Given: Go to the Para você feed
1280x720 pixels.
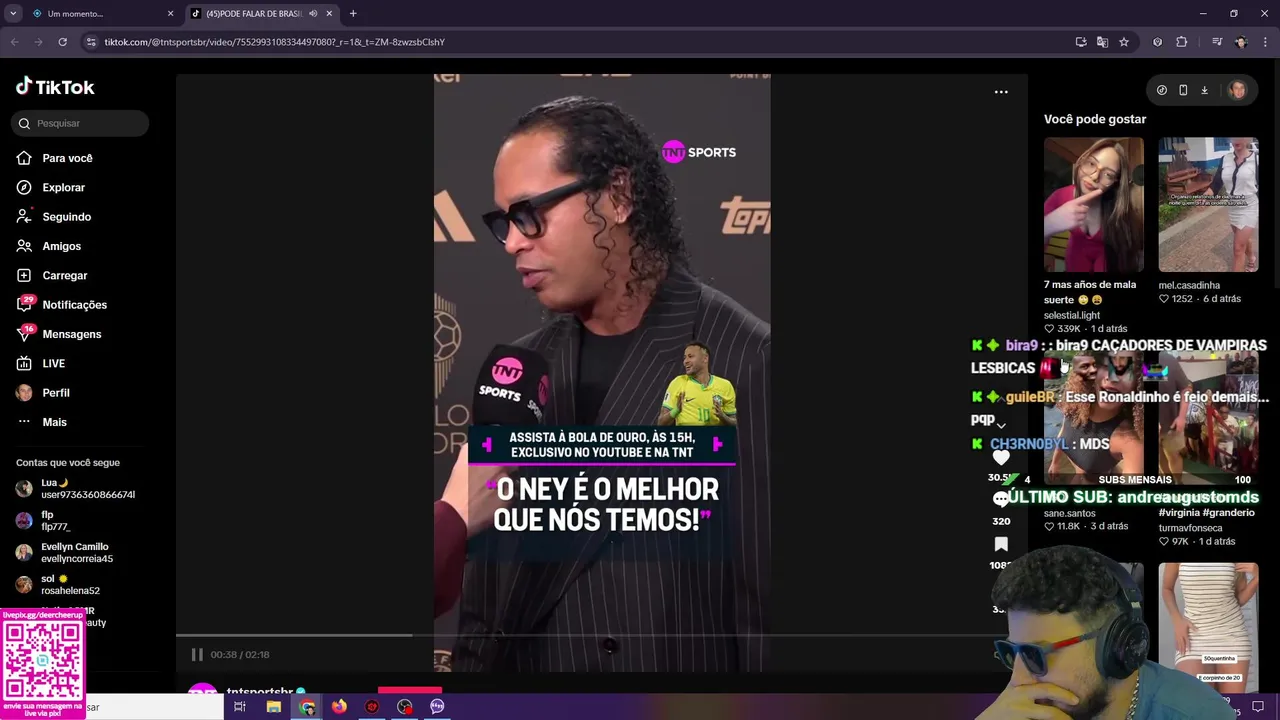Looking at the screenshot, I should (x=67, y=158).
